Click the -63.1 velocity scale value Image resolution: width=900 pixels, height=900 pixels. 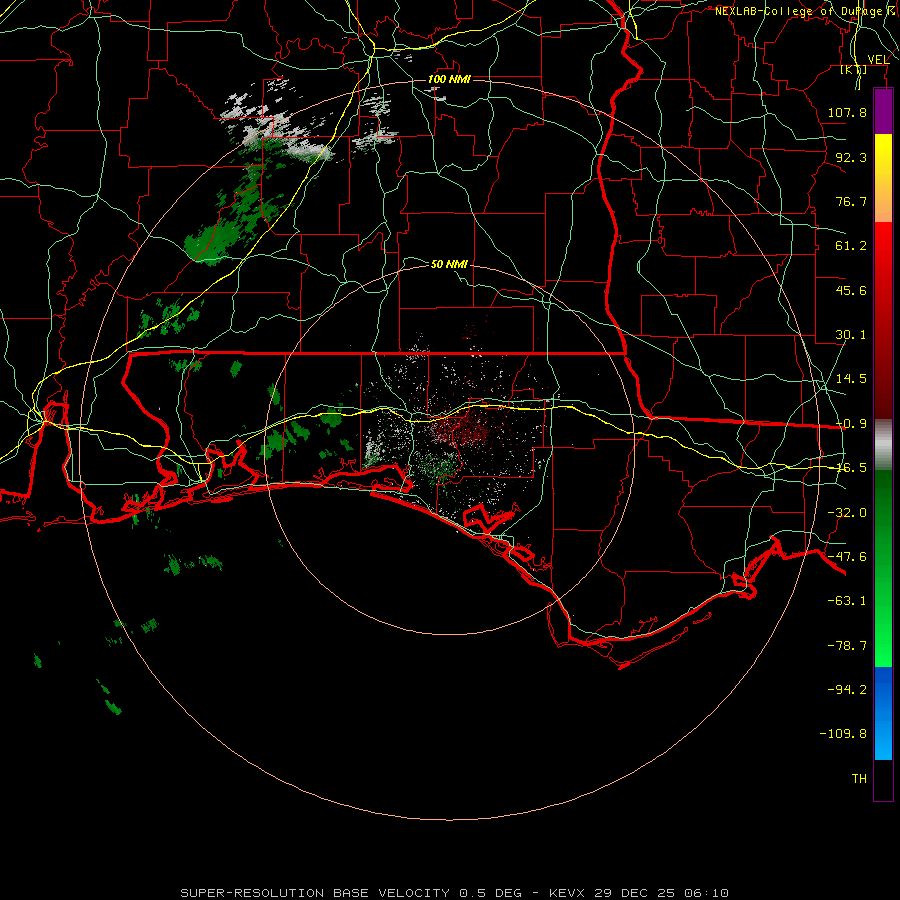847,601
